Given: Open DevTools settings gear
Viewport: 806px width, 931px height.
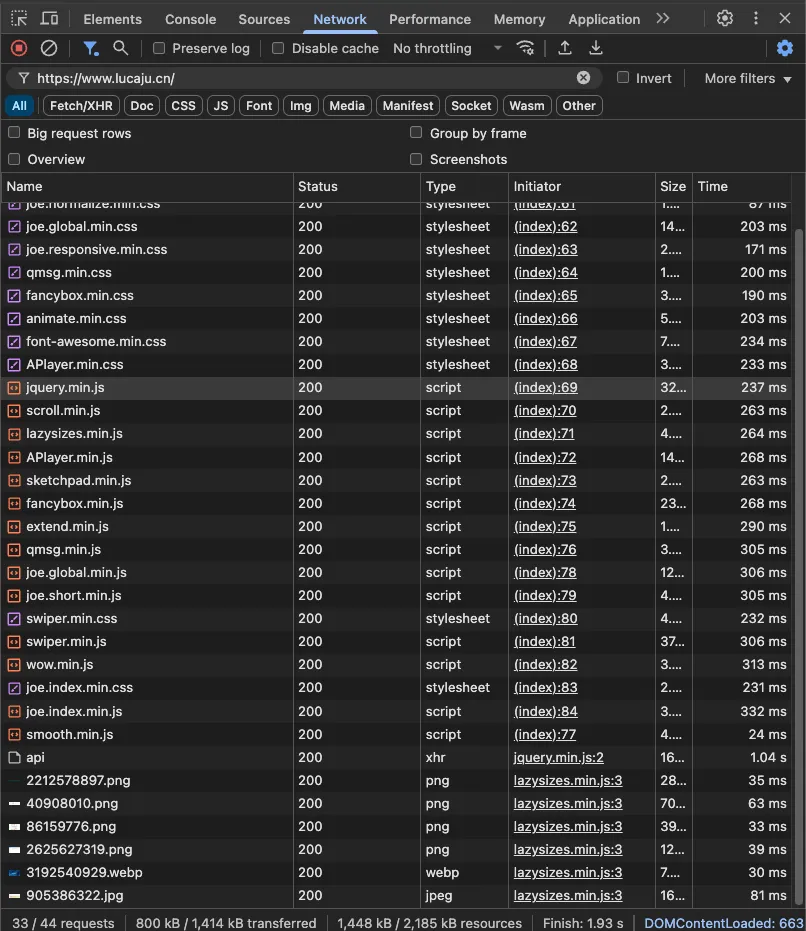Looking at the screenshot, I should click(x=725, y=18).
